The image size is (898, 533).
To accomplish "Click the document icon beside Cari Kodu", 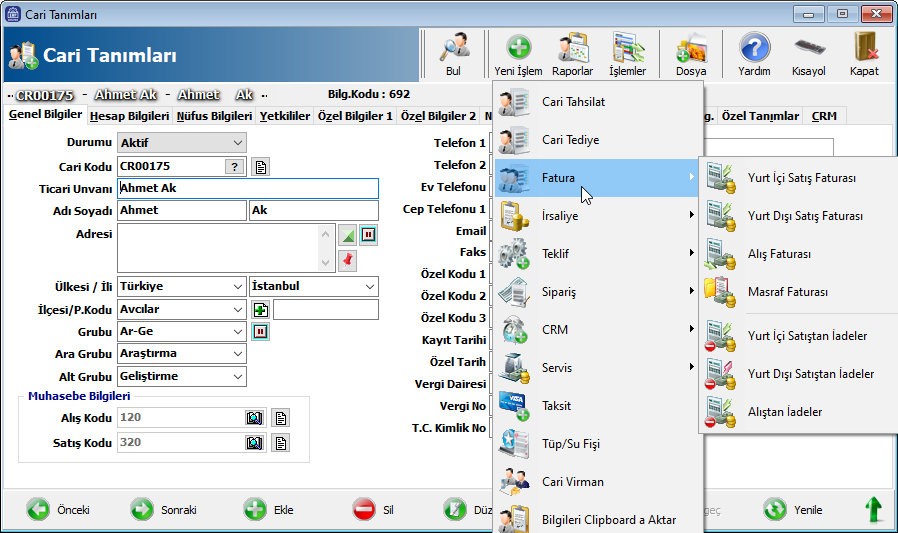I will point(260,166).
